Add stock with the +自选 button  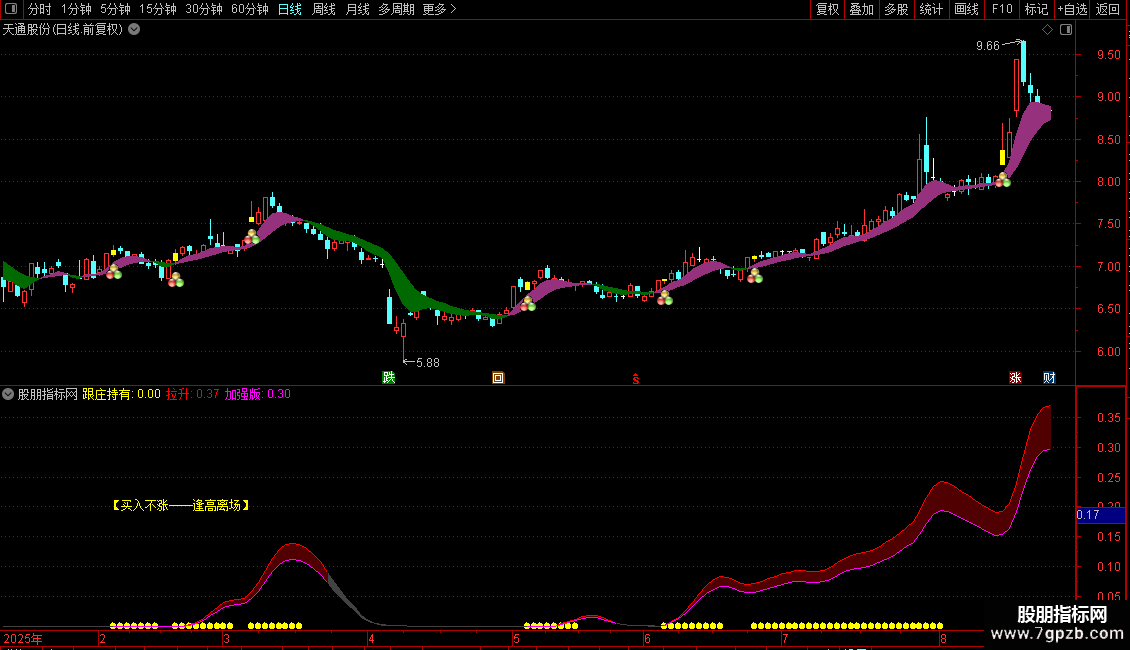tap(1072, 9)
